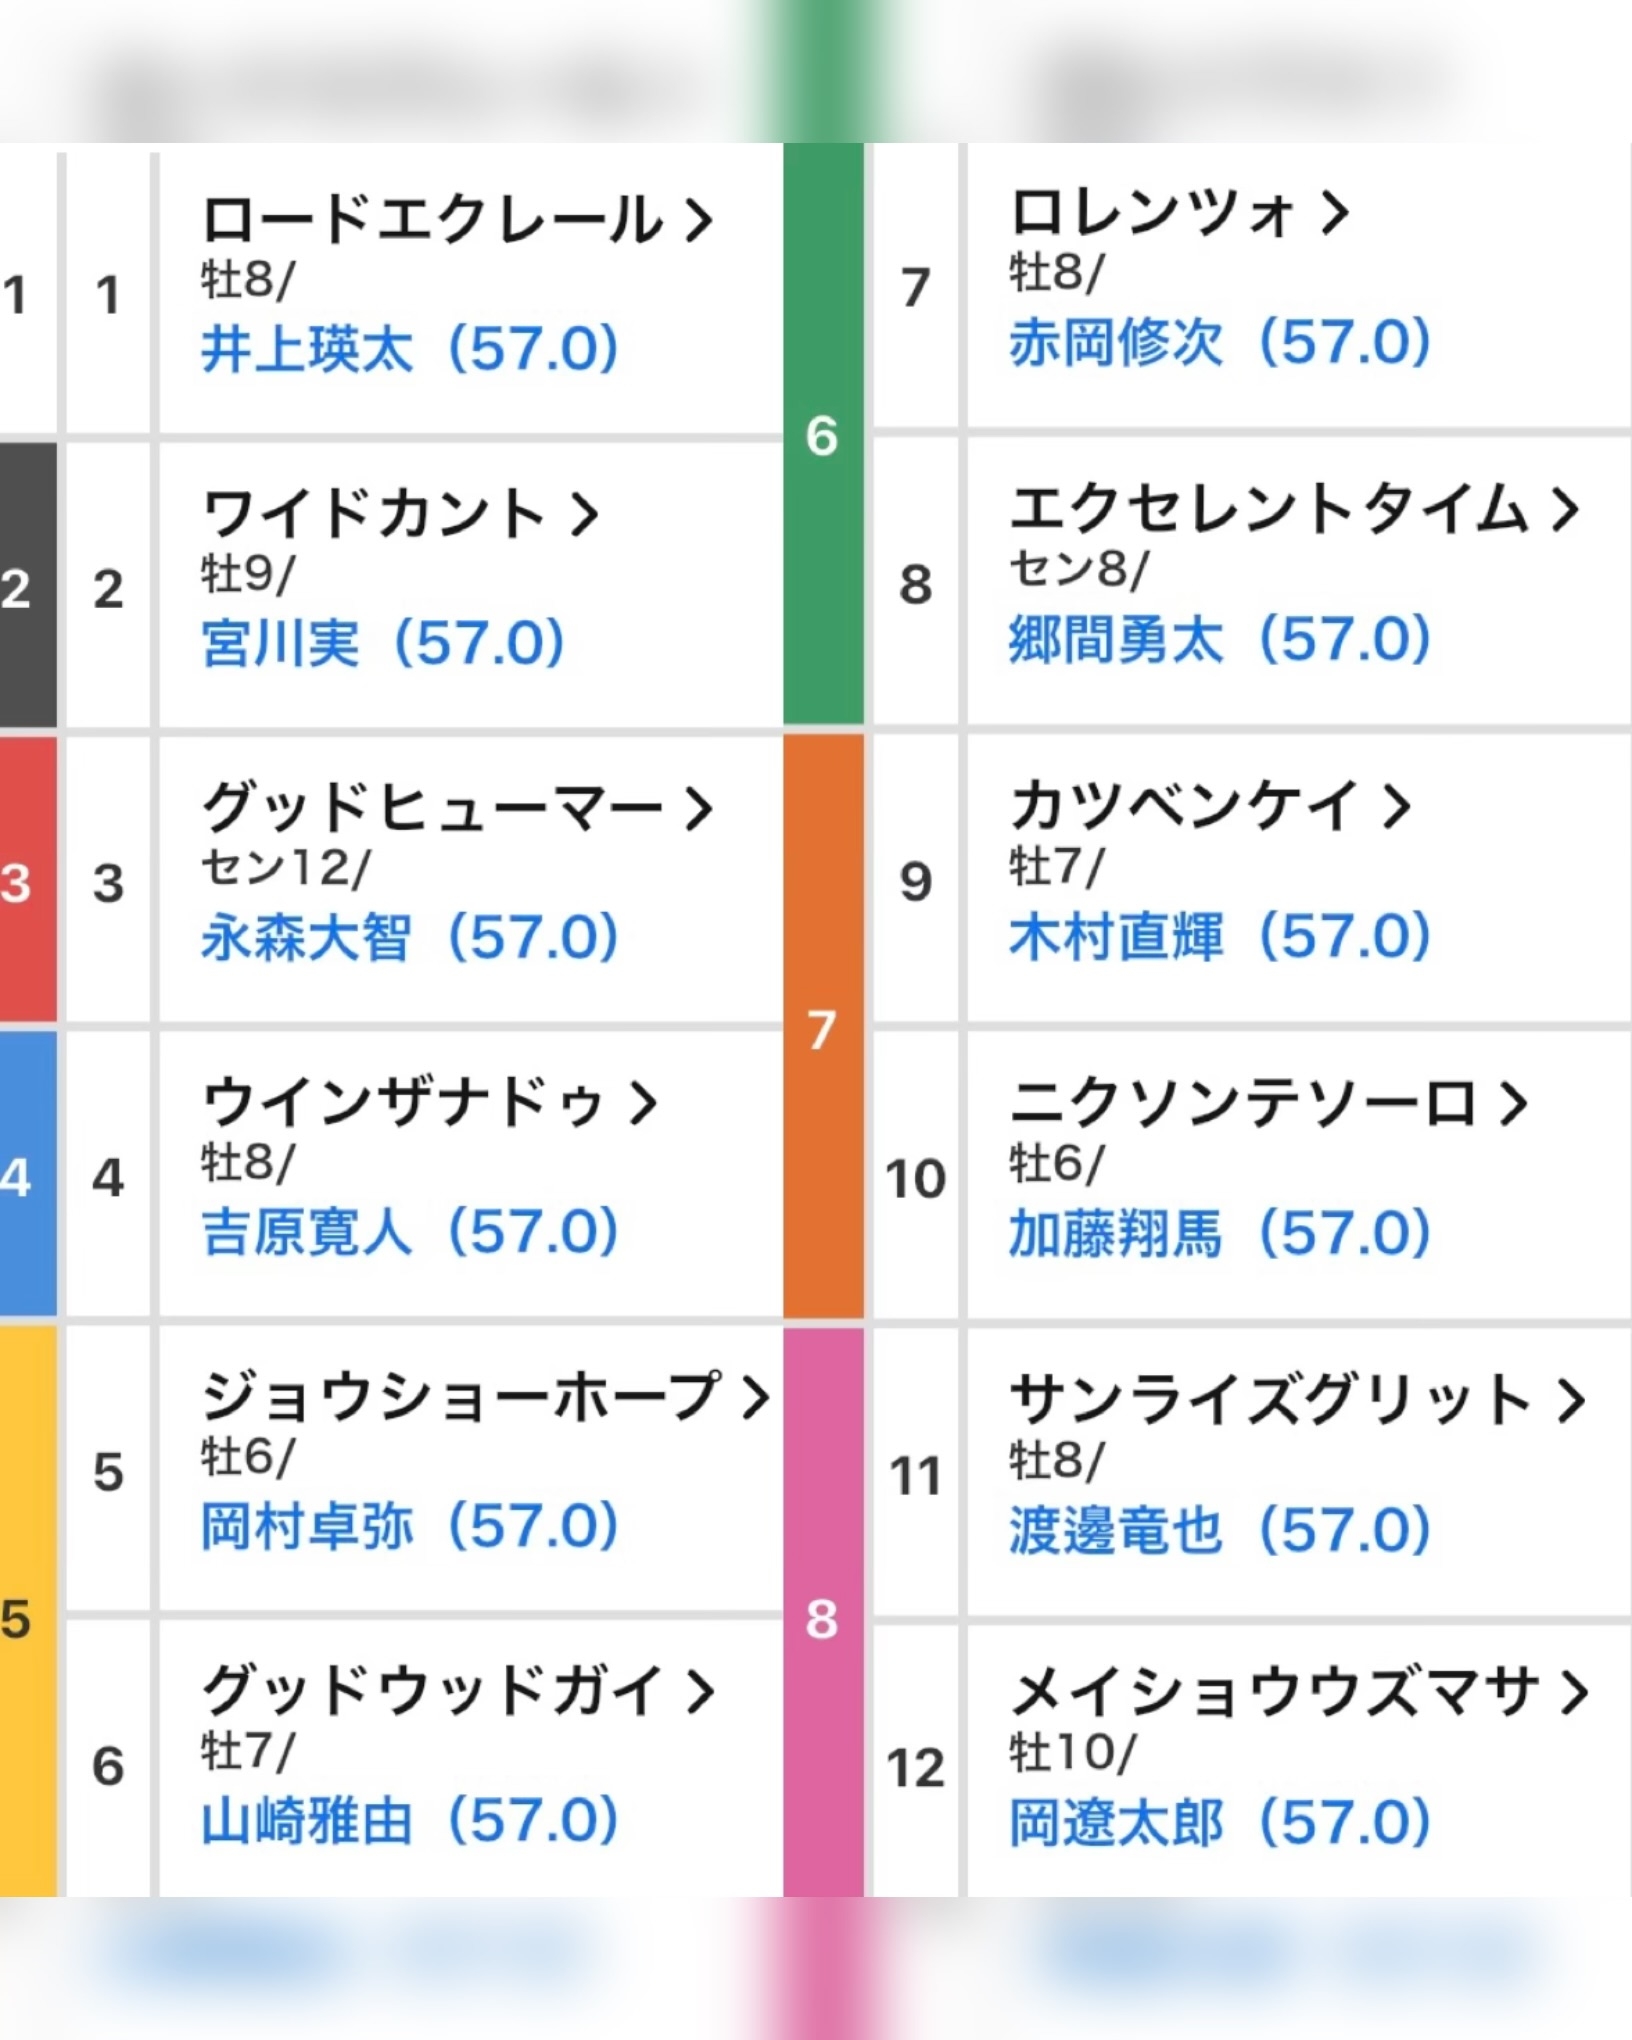Image resolution: width=1632 pixels, height=2040 pixels.
Task: Expand the chevron beside ロードエクレール
Action: coord(699,220)
